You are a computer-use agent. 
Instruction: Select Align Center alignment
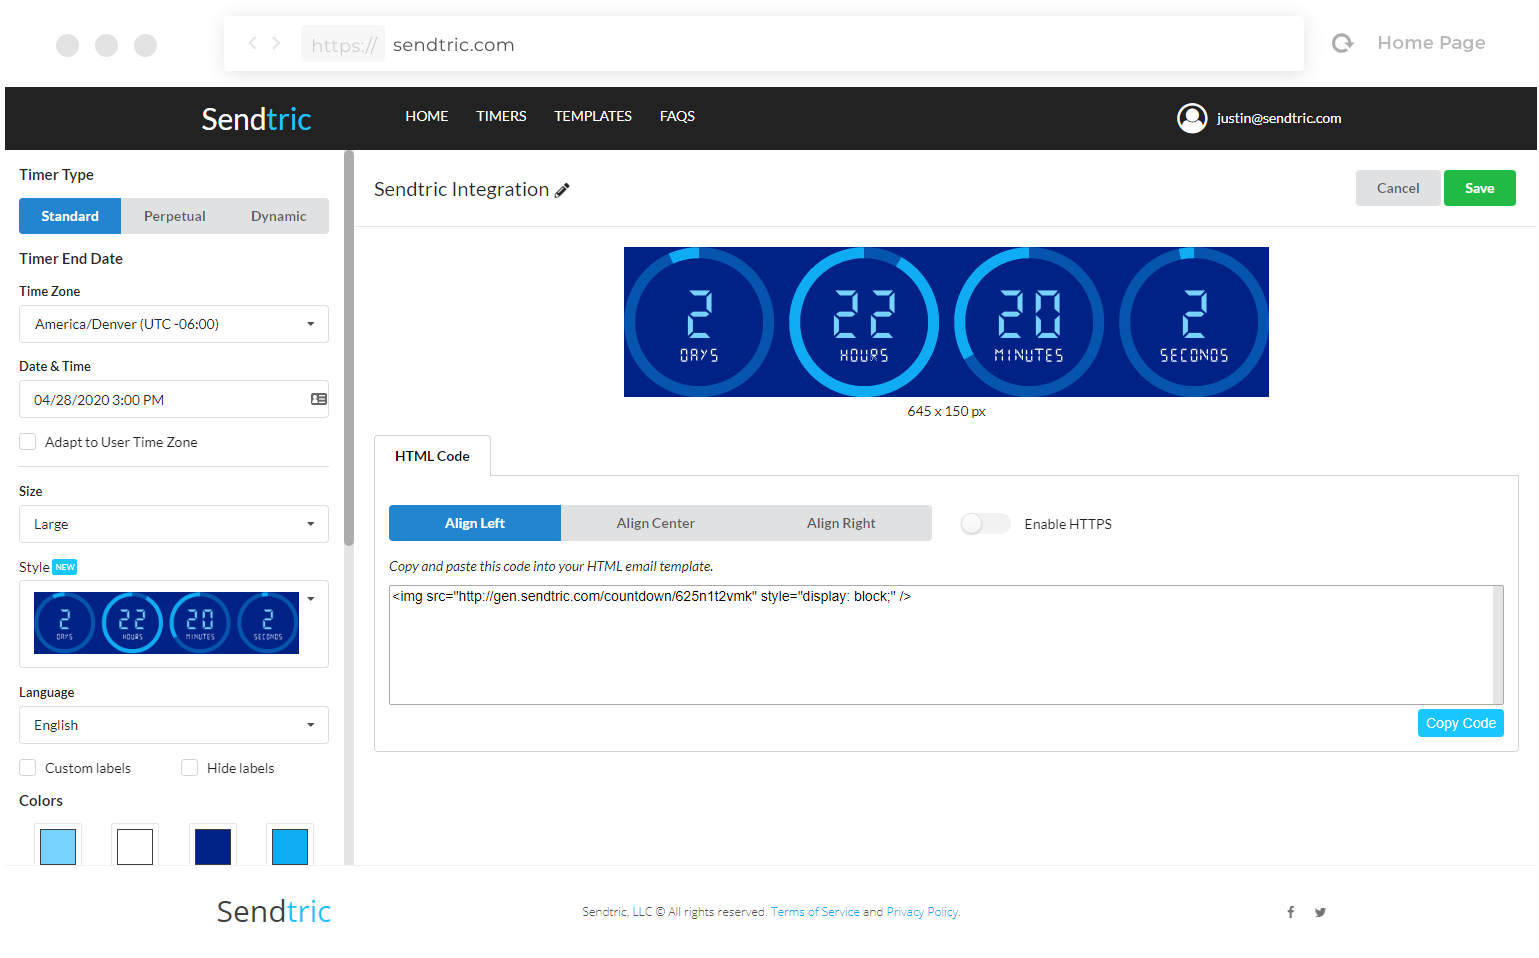[x=656, y=523]
